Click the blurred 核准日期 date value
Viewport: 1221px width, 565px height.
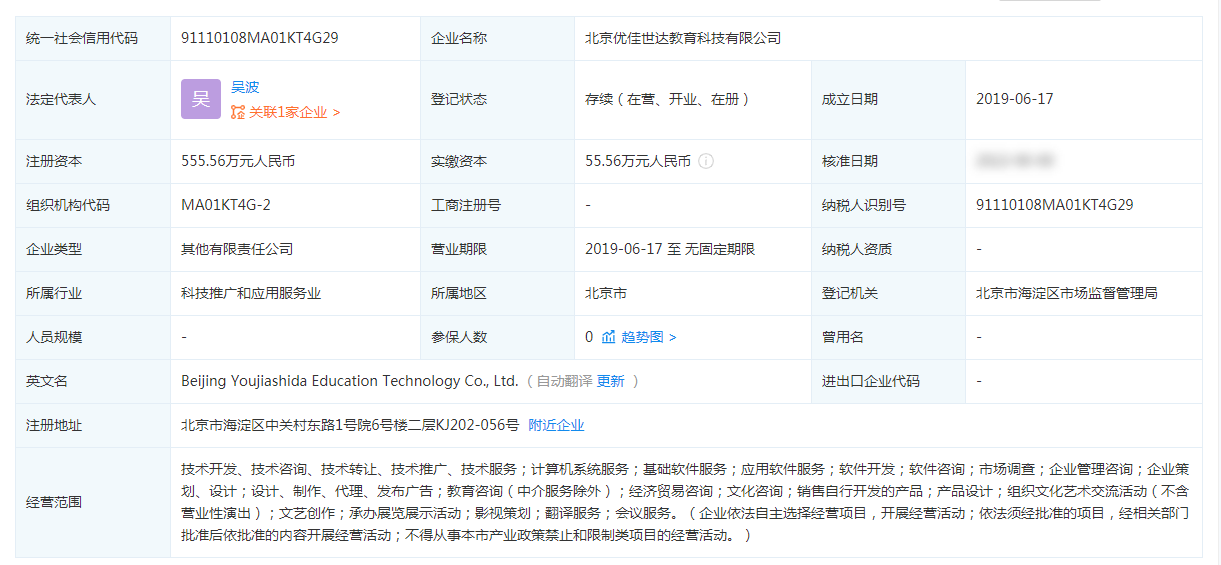click(1015, 161)
